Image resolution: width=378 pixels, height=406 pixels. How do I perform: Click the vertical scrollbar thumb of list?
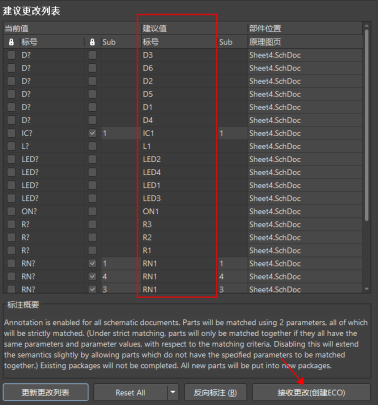click(367, 125)
